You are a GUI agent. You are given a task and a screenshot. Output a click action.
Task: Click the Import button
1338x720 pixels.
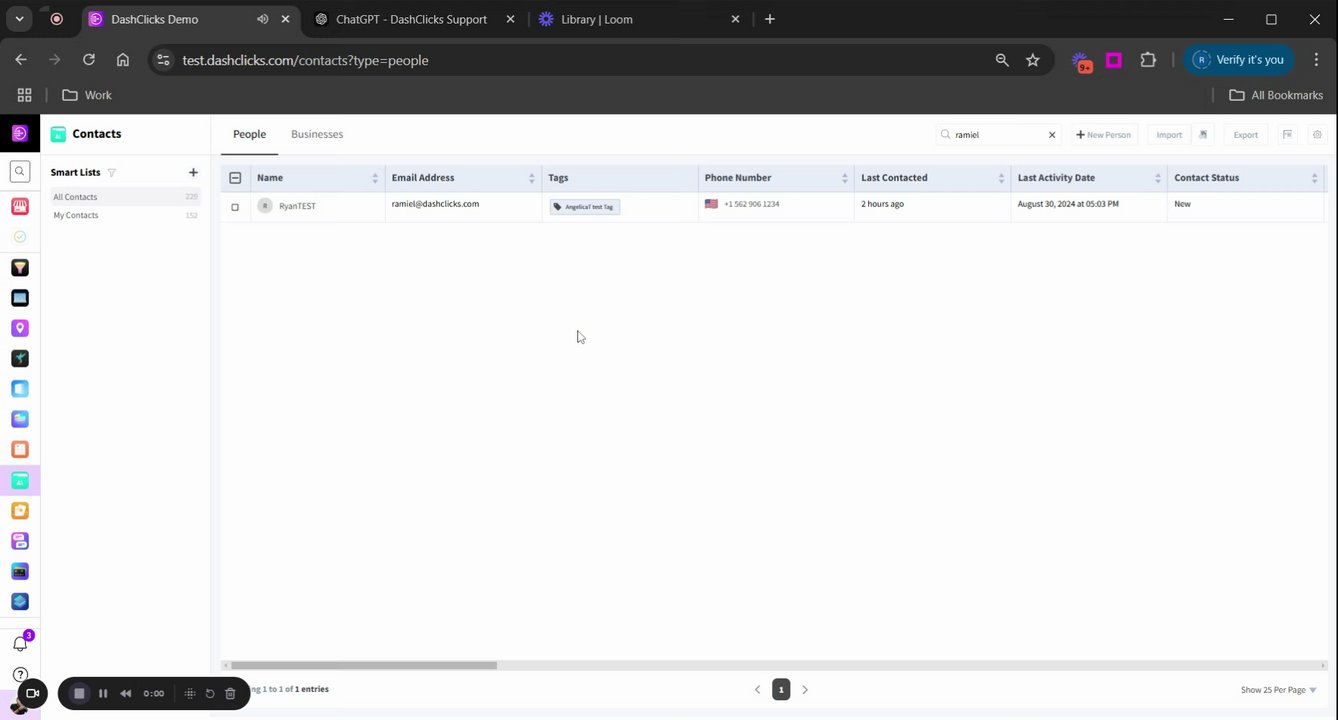point(1169,134)
